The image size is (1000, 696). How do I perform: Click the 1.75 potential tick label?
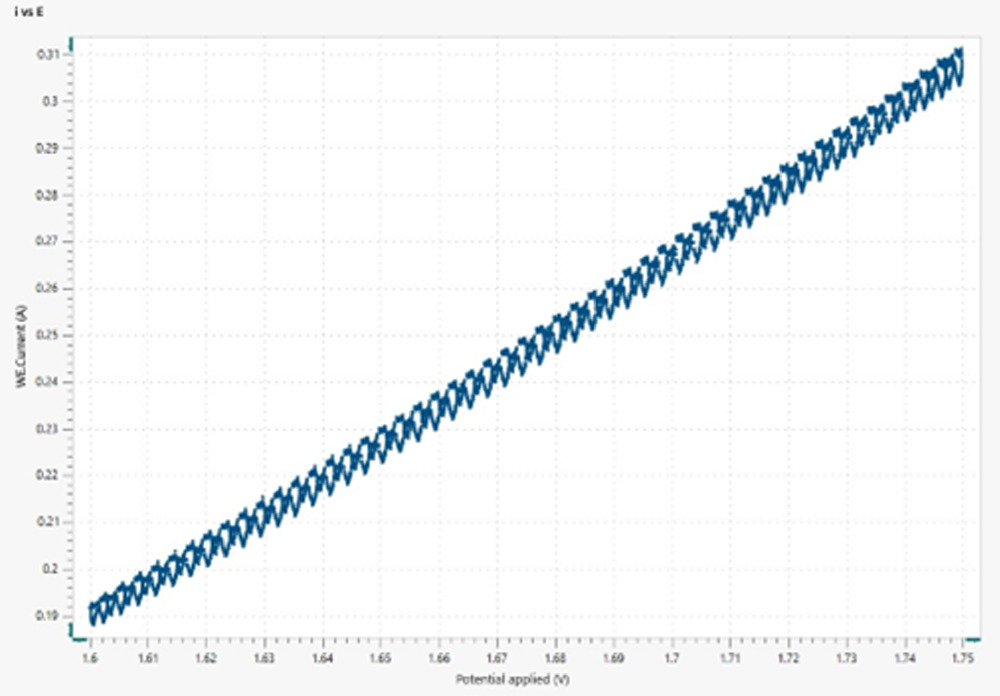[x=962, y=660]
